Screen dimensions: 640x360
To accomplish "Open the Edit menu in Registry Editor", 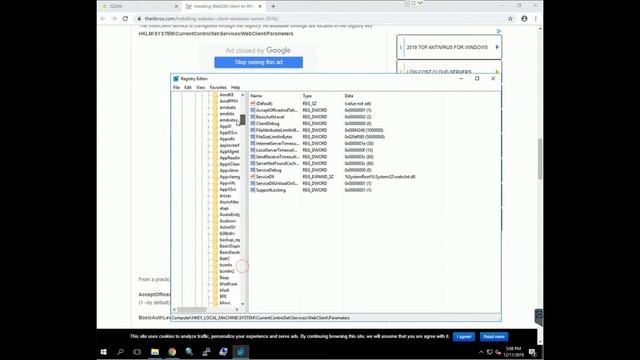I will 188,87.
